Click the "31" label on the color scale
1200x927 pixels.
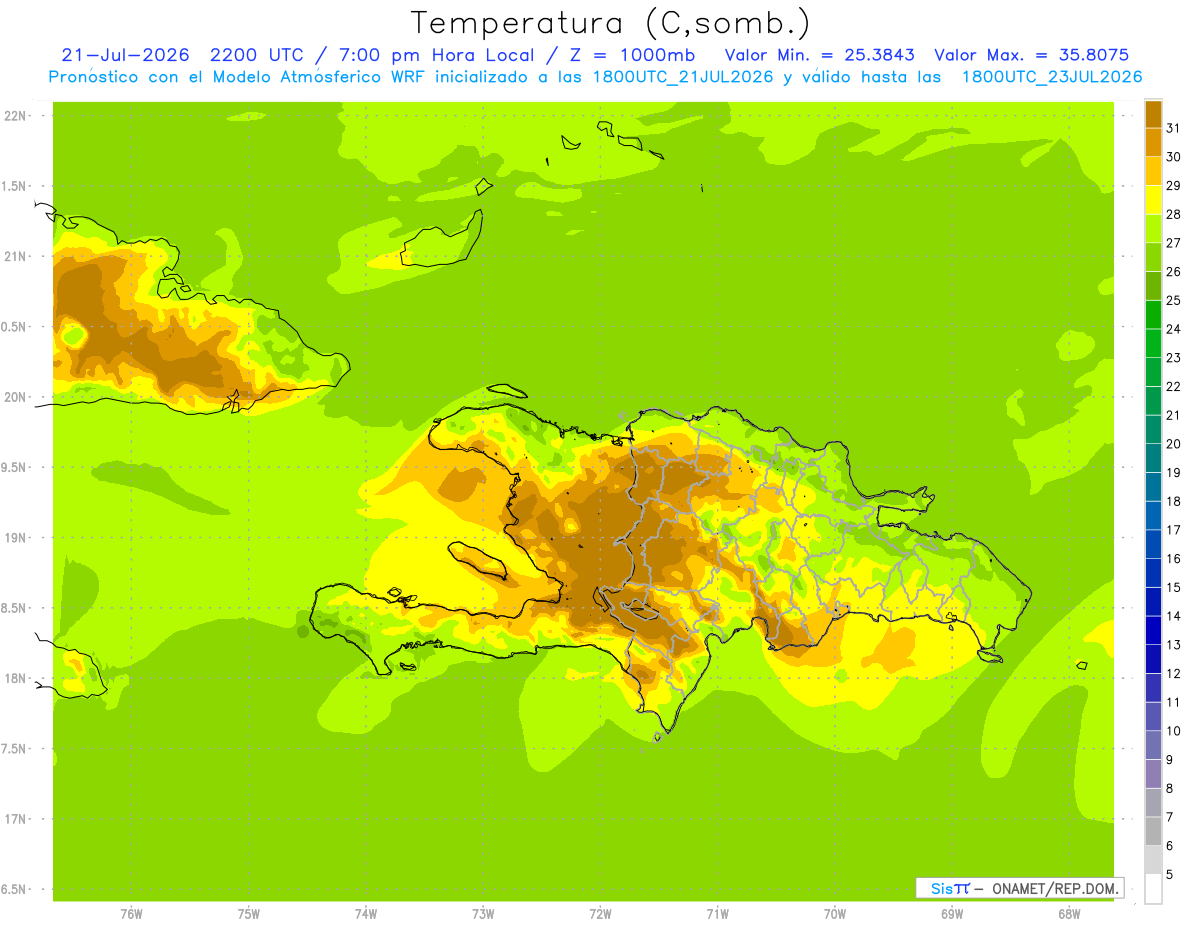coord(1174,128)
